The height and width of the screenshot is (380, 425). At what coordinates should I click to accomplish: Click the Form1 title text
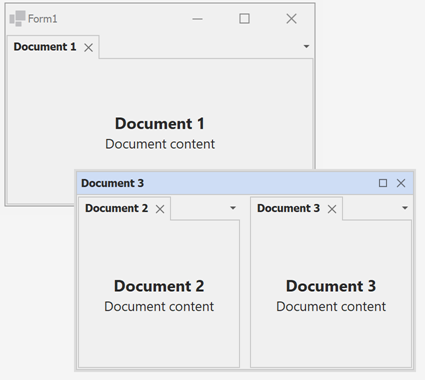(x=43, y=19)
